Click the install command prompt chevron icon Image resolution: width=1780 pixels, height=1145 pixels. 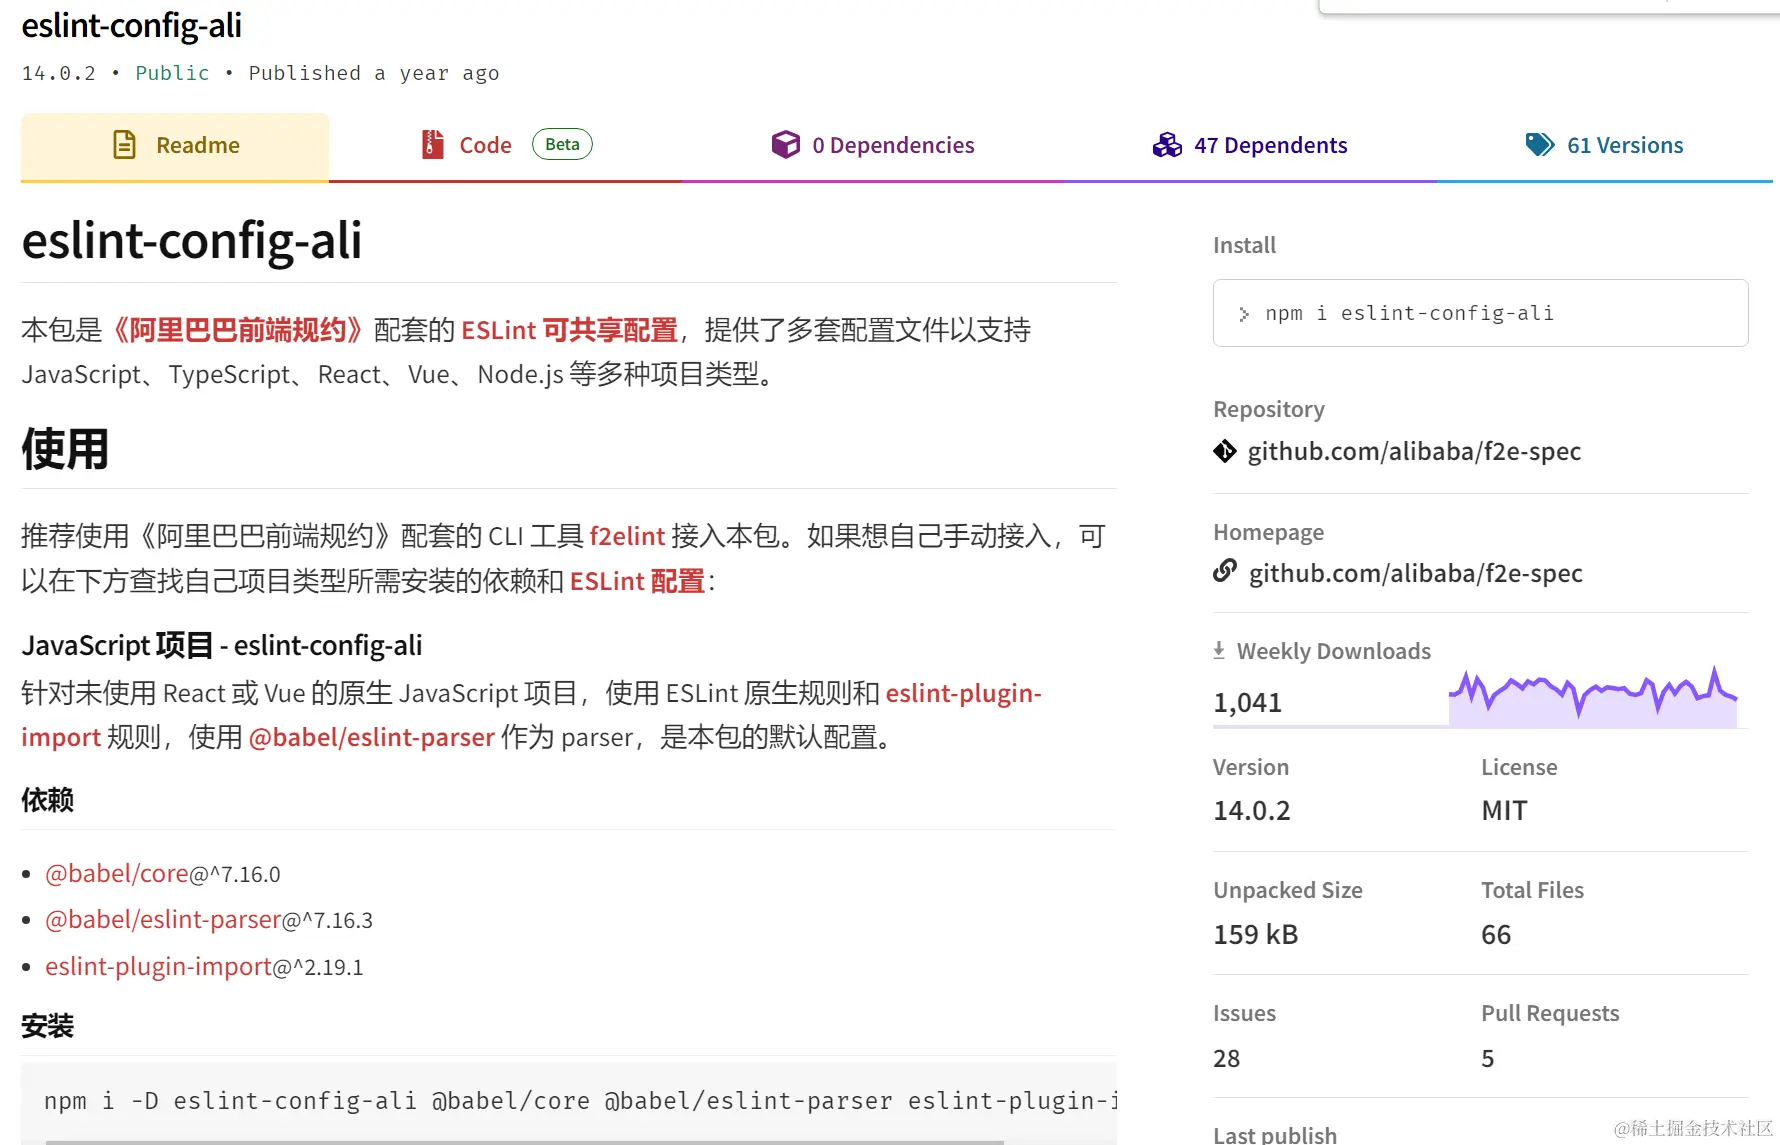tap(1244, 314)
